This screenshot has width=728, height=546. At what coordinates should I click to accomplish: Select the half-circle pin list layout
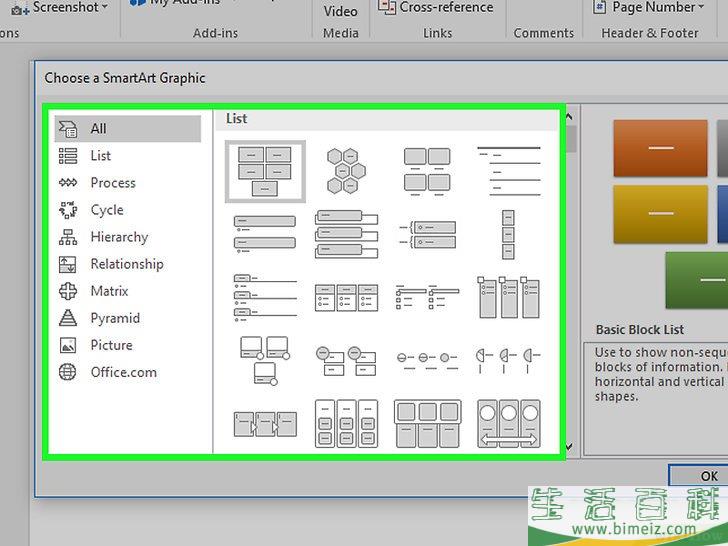508,361
